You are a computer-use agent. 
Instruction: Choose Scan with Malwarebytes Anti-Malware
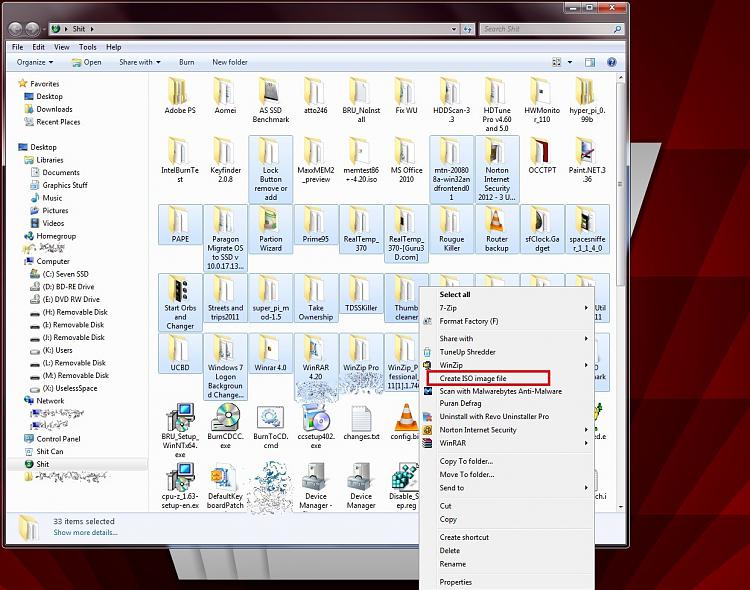507,391
